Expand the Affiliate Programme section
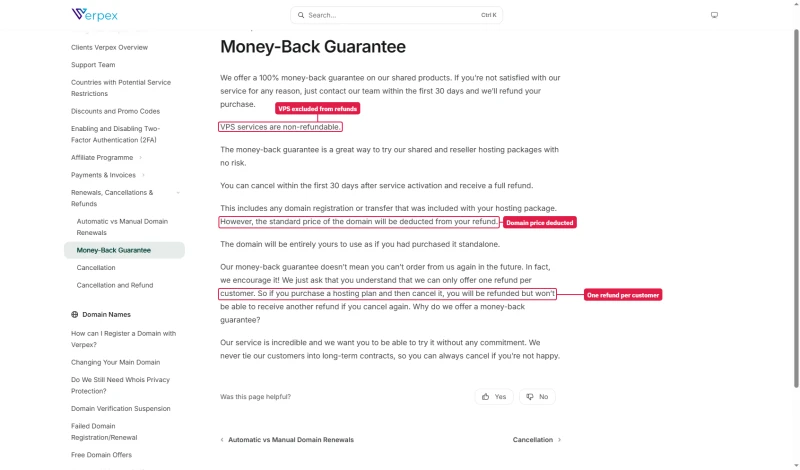This screenshot has height=470, width=800. 140,157
